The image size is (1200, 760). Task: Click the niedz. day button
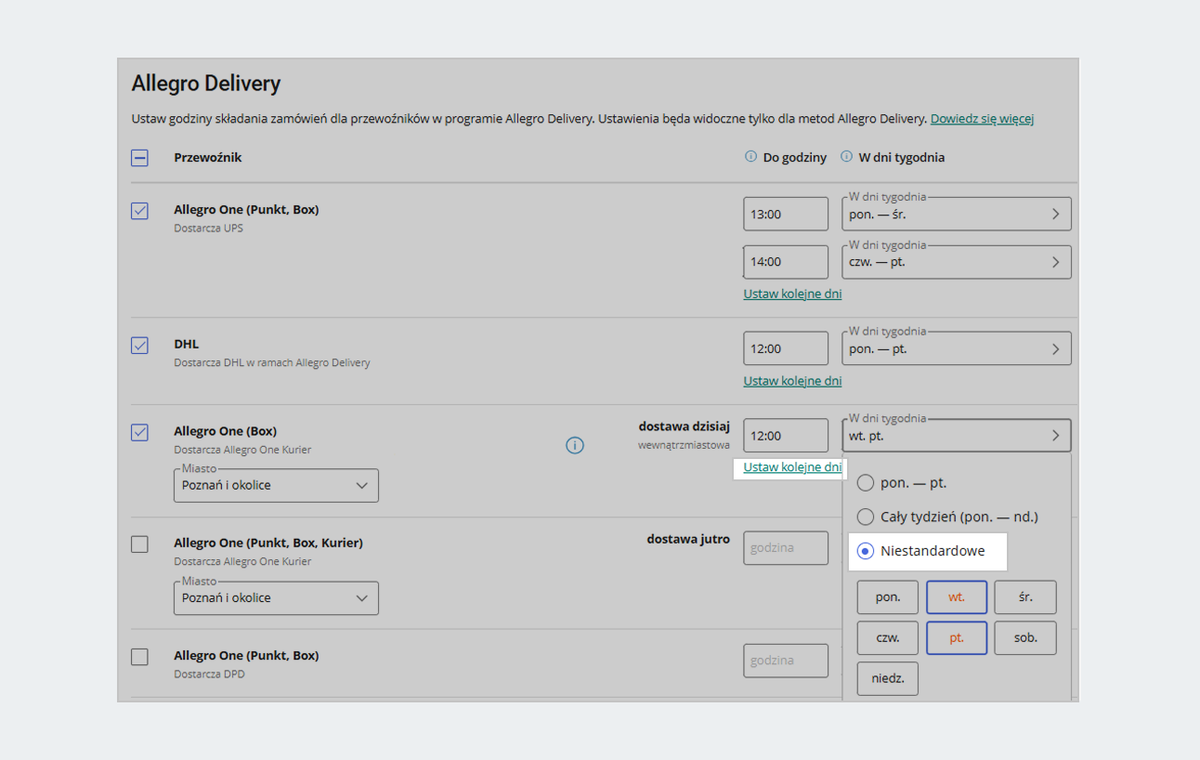887,678
